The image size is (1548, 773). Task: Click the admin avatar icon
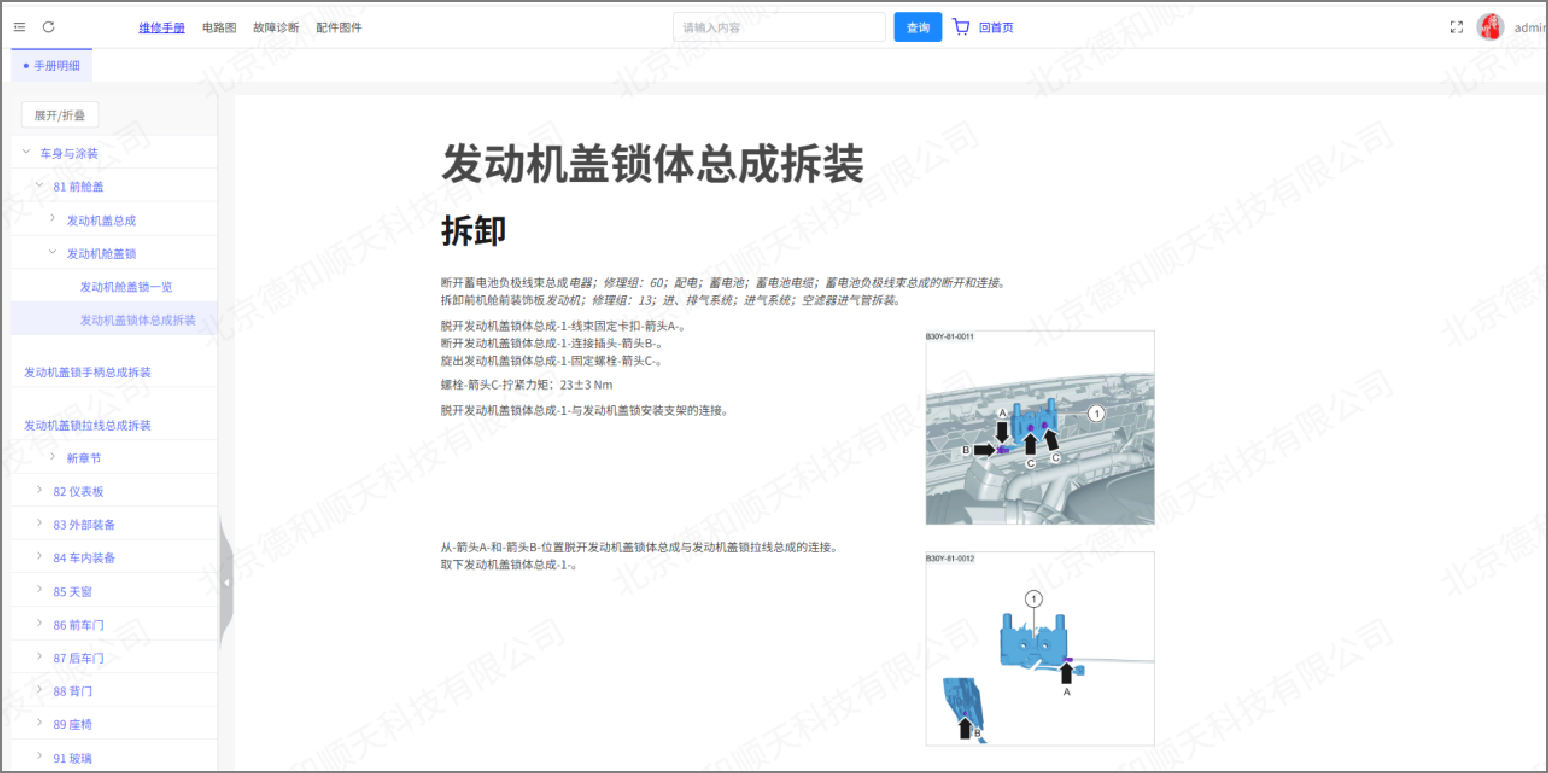click(1490, 25)
